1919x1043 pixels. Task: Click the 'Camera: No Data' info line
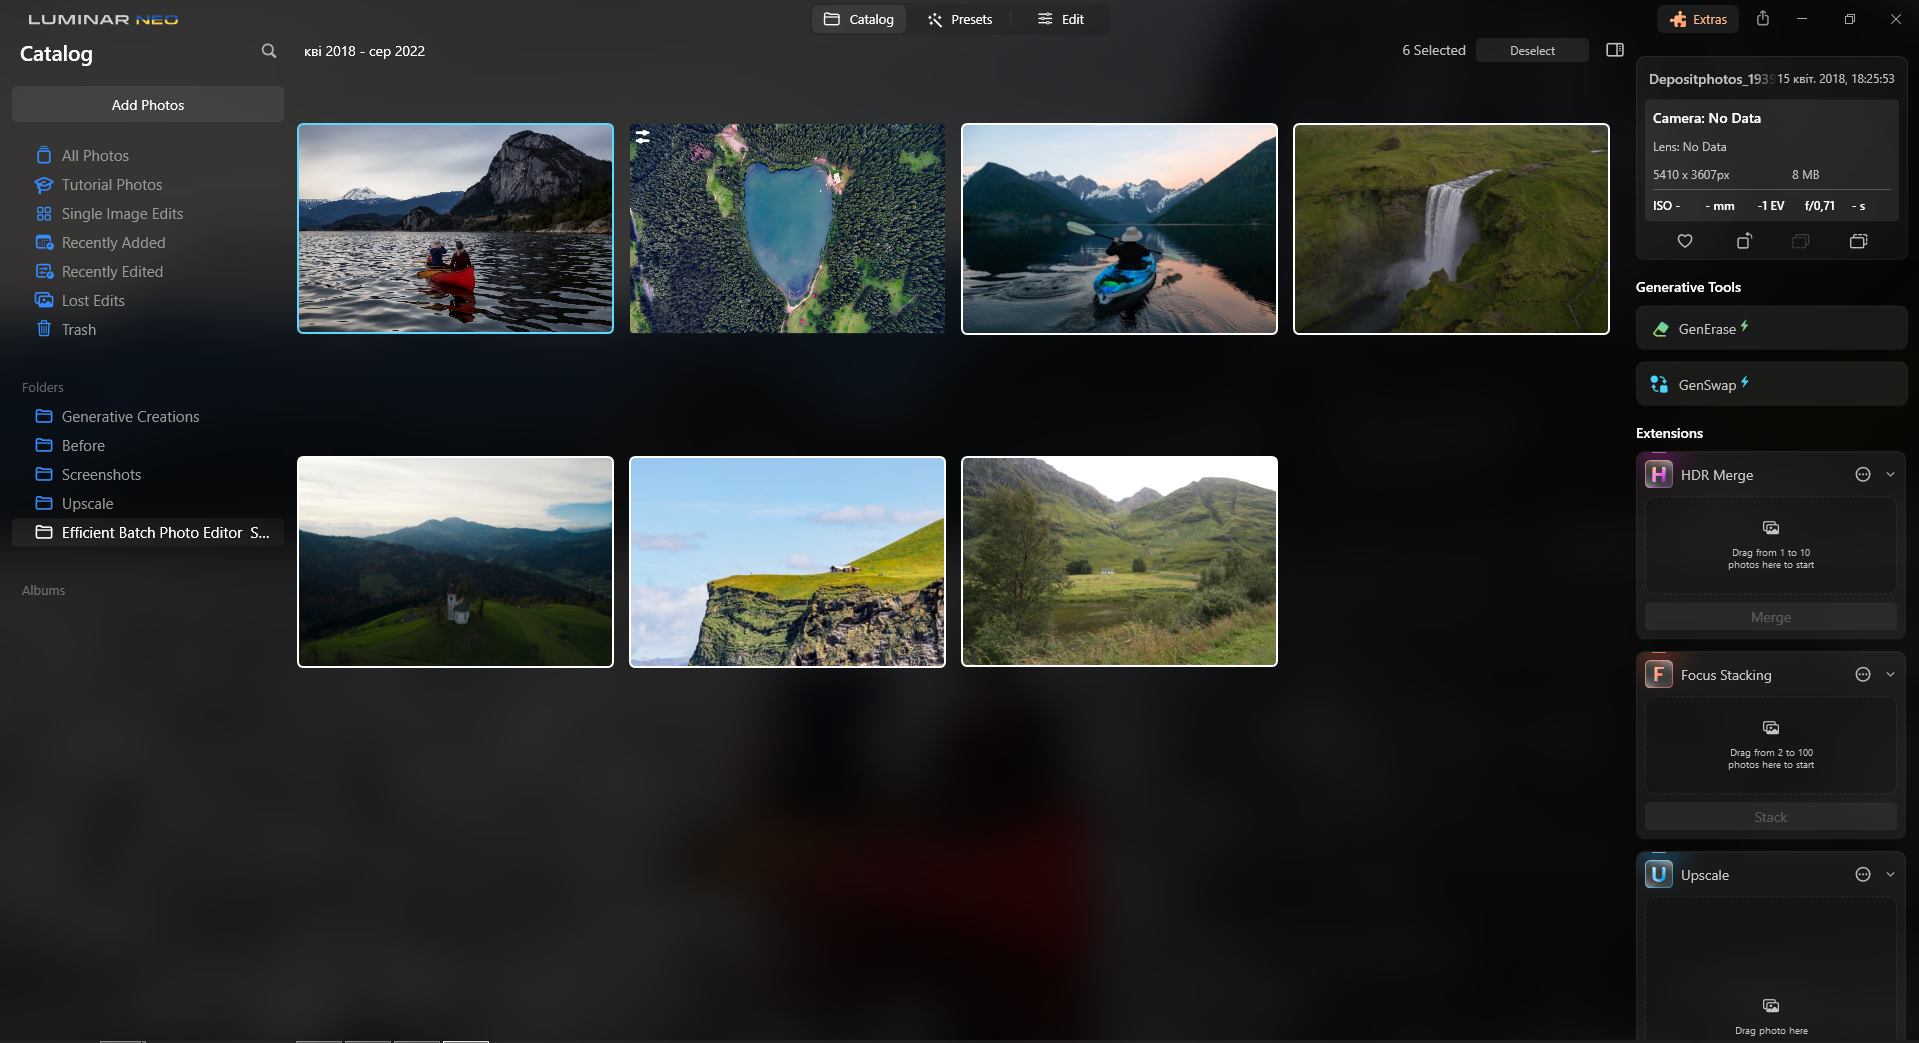1706,118
